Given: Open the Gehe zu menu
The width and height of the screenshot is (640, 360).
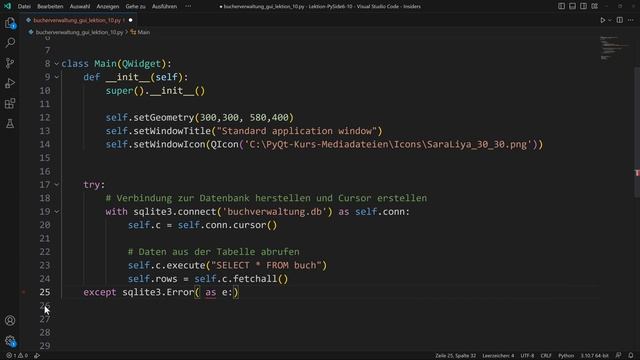Looking at the screenshot, I should 136,6.
